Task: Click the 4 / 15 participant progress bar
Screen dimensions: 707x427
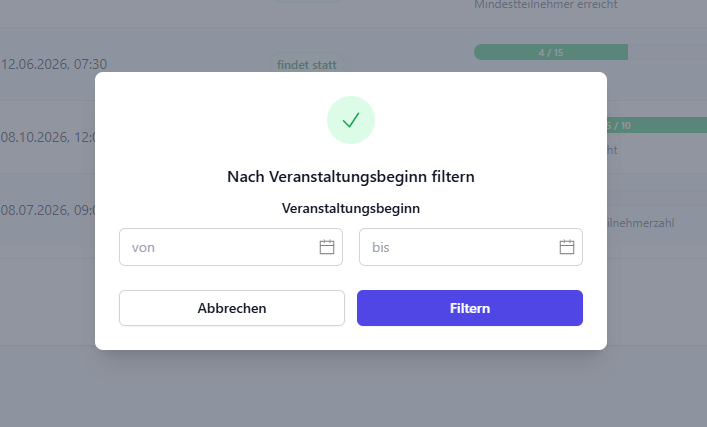Action: [550, 52]
